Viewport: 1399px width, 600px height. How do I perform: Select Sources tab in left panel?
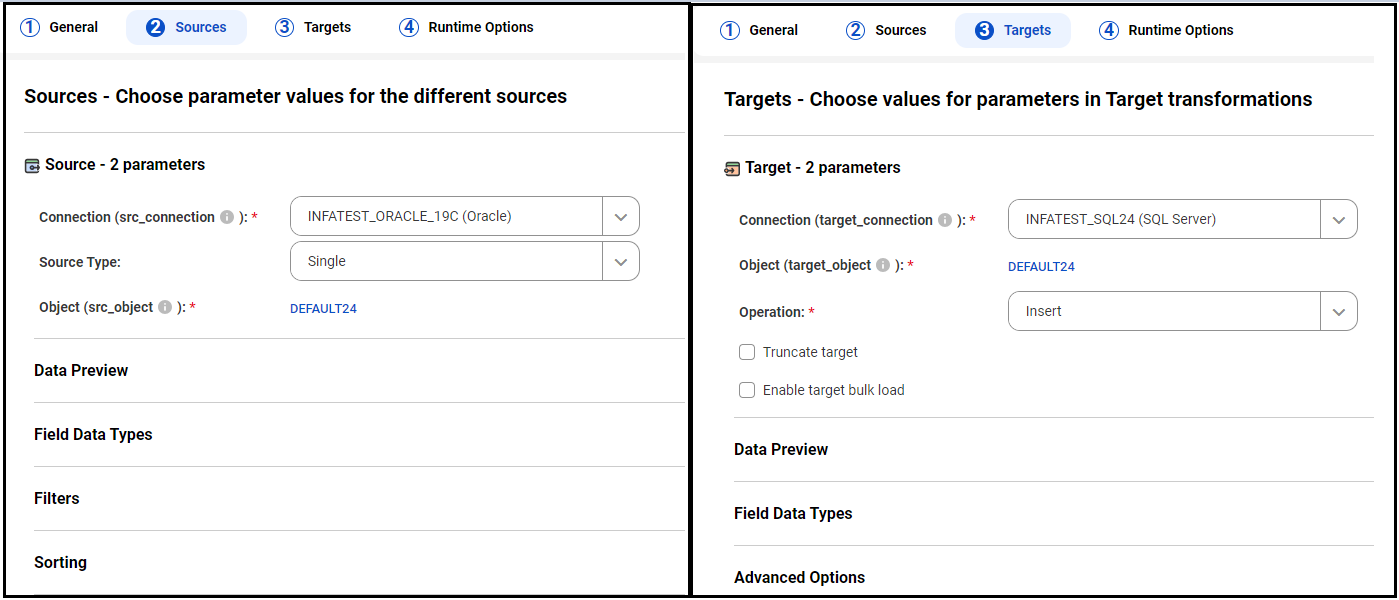coord(186,27)
